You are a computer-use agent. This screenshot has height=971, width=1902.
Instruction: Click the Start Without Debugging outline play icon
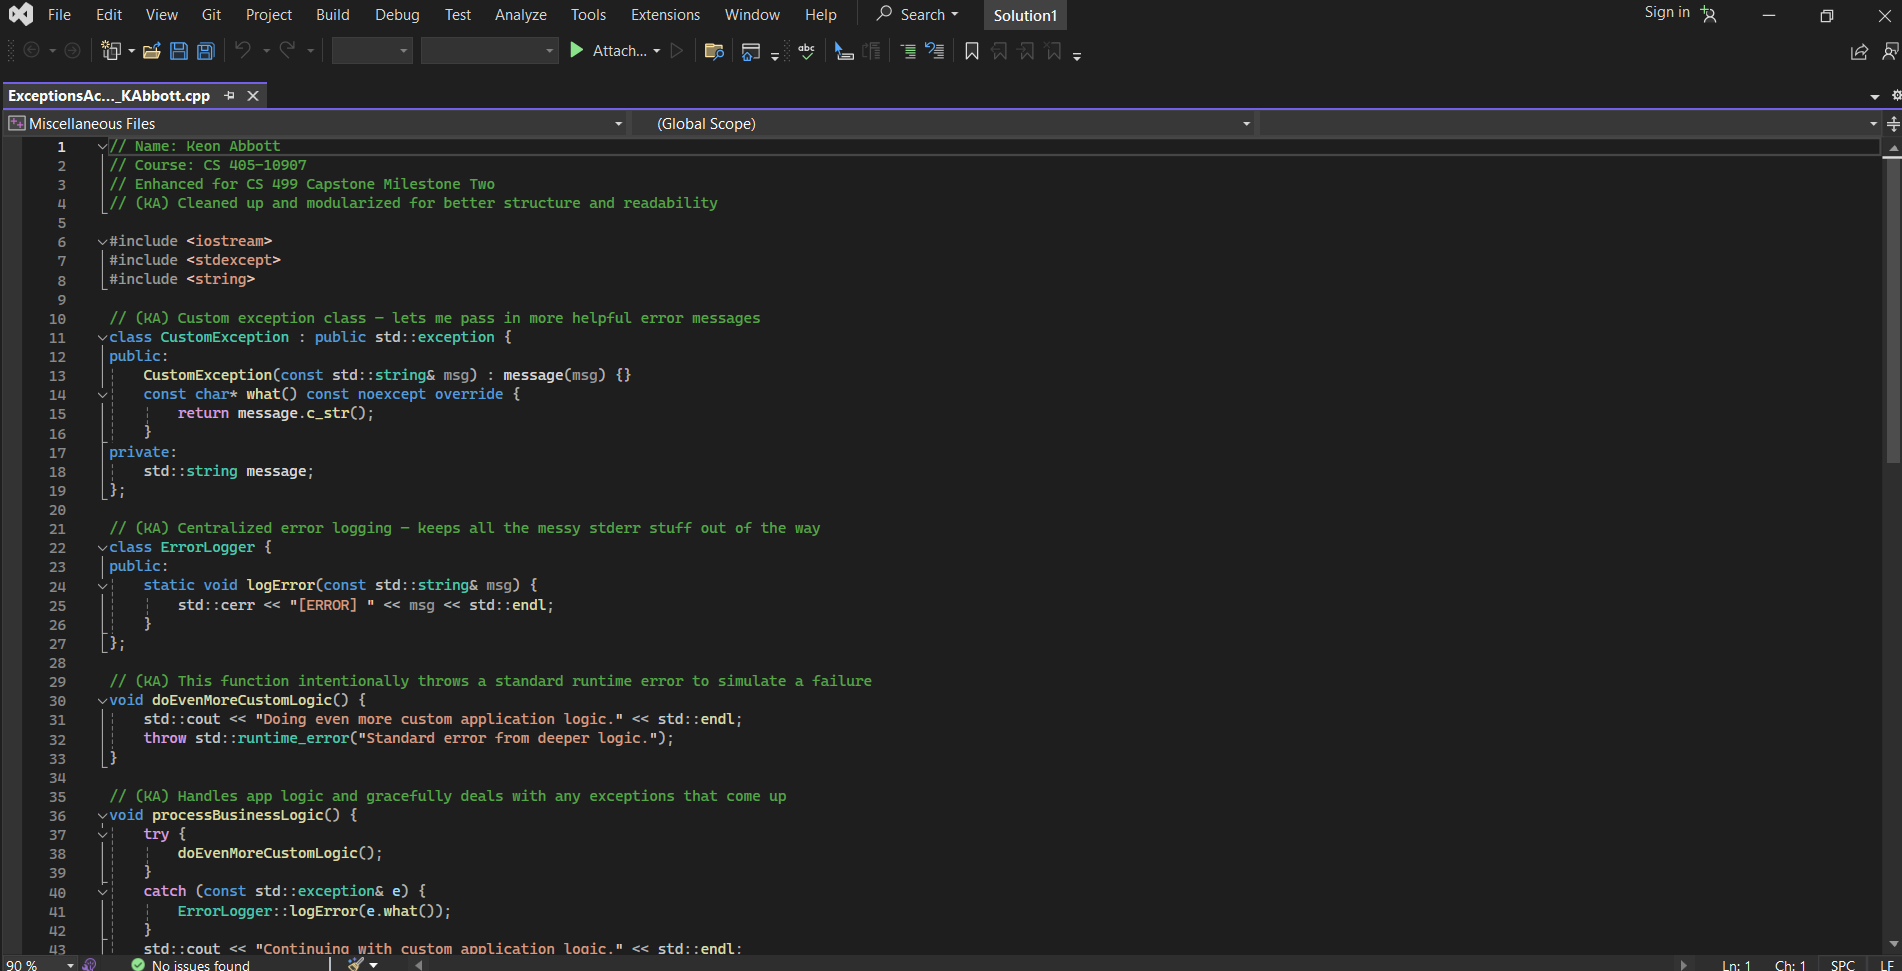click(677, 50)
